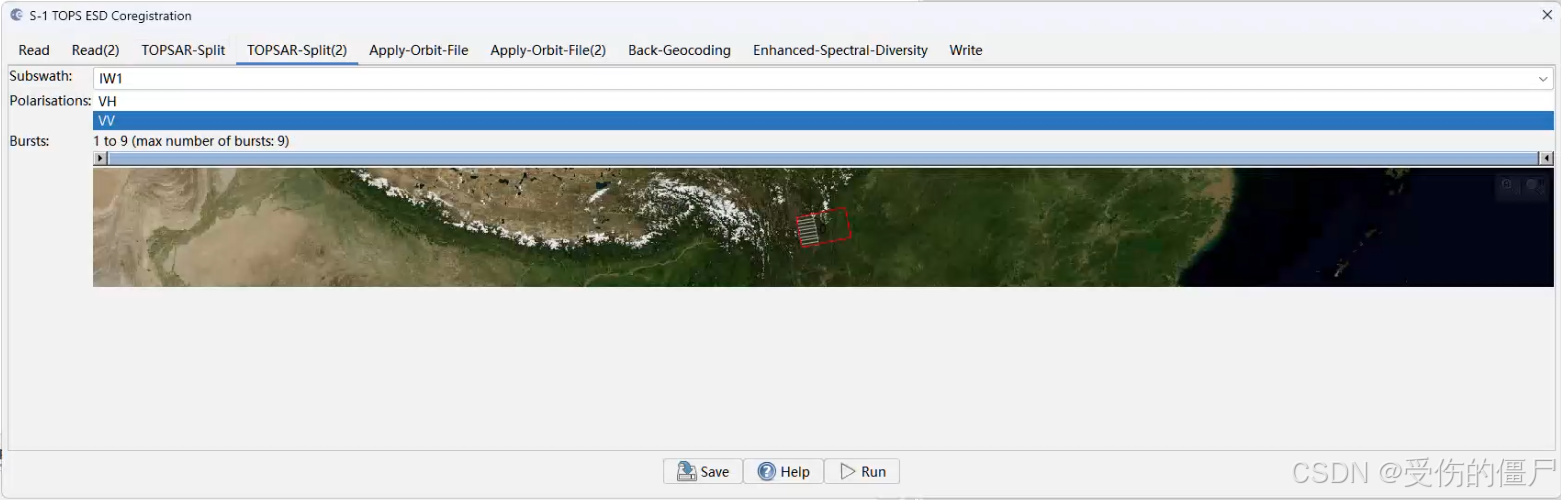The width and height of the screenshot is (1561, 500).
Task: Click the right handle of bursts slider
Action: click(1546, 158)
